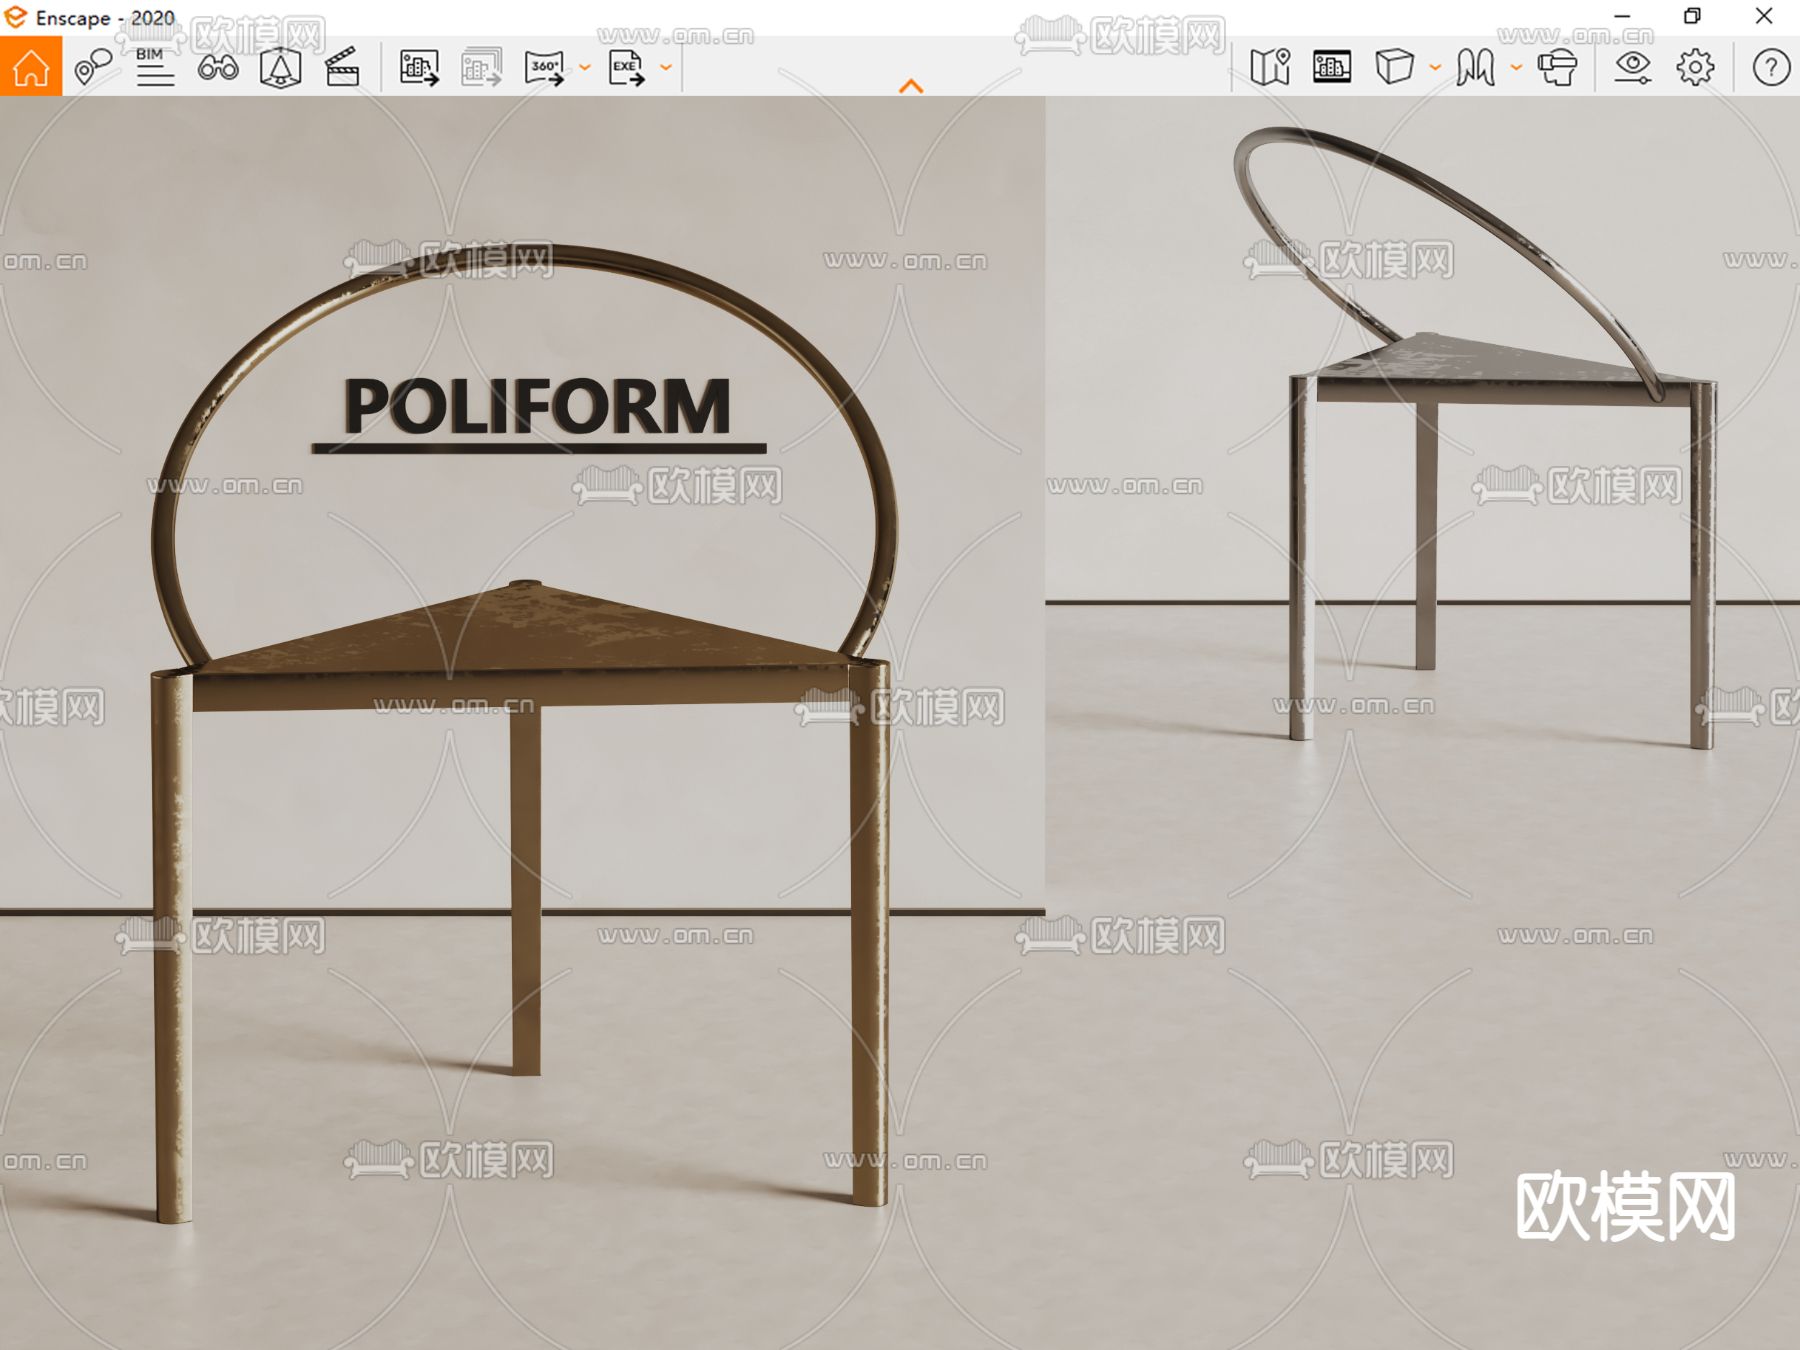The image size is (1800, 1350).
Task: Toggle BIM info mode
Action: tap(154, 67)
